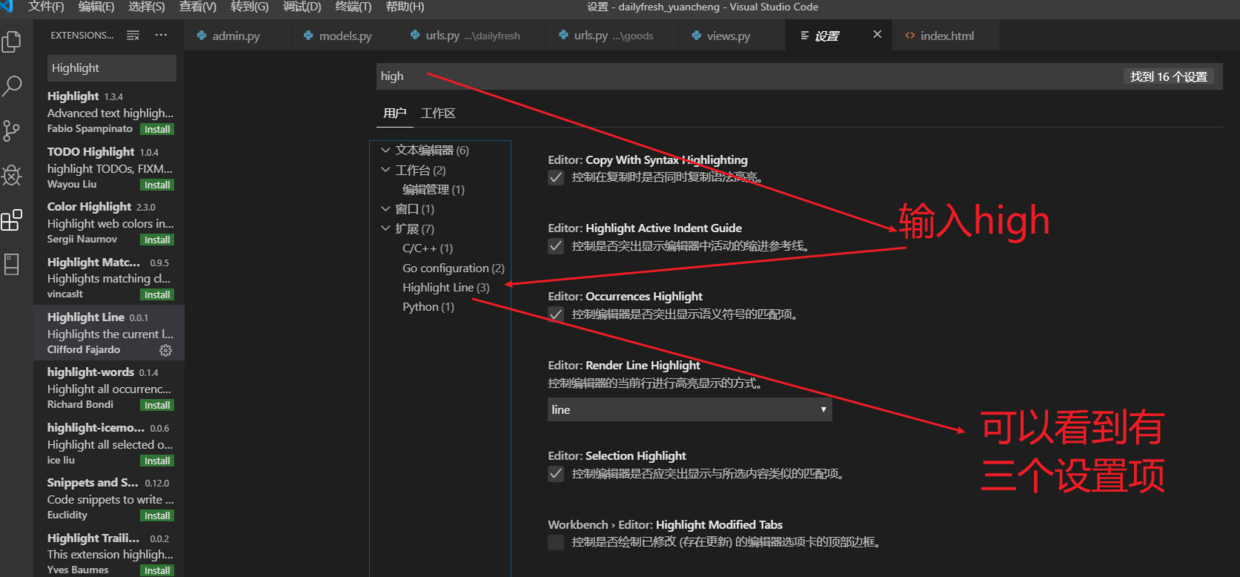
Task: Select the Highlight Line extension by Clifford Fajardo
Action: 110,333
